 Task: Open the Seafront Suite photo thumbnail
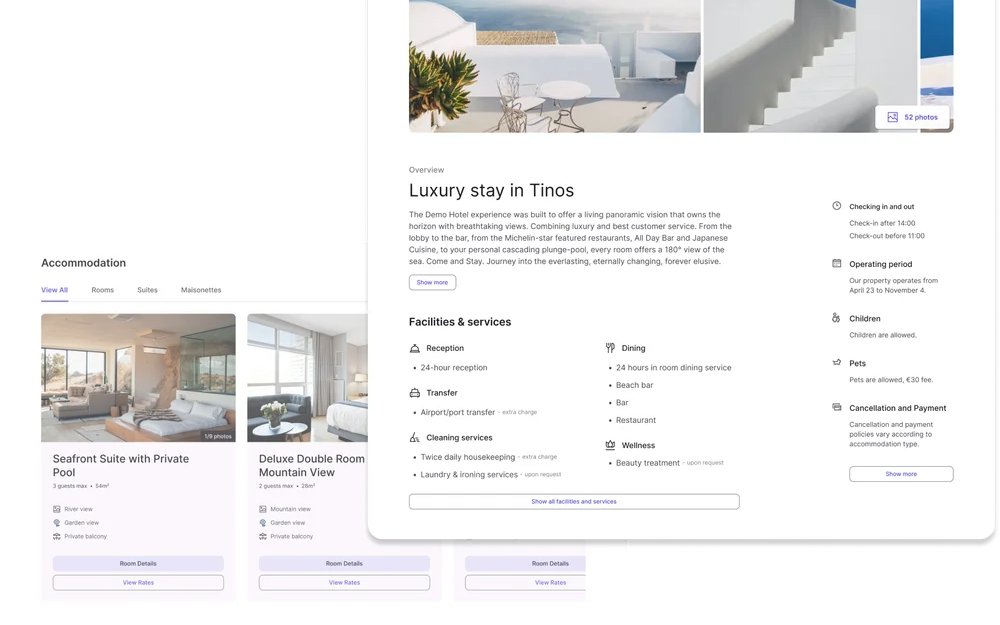click(x=138, y=378)
